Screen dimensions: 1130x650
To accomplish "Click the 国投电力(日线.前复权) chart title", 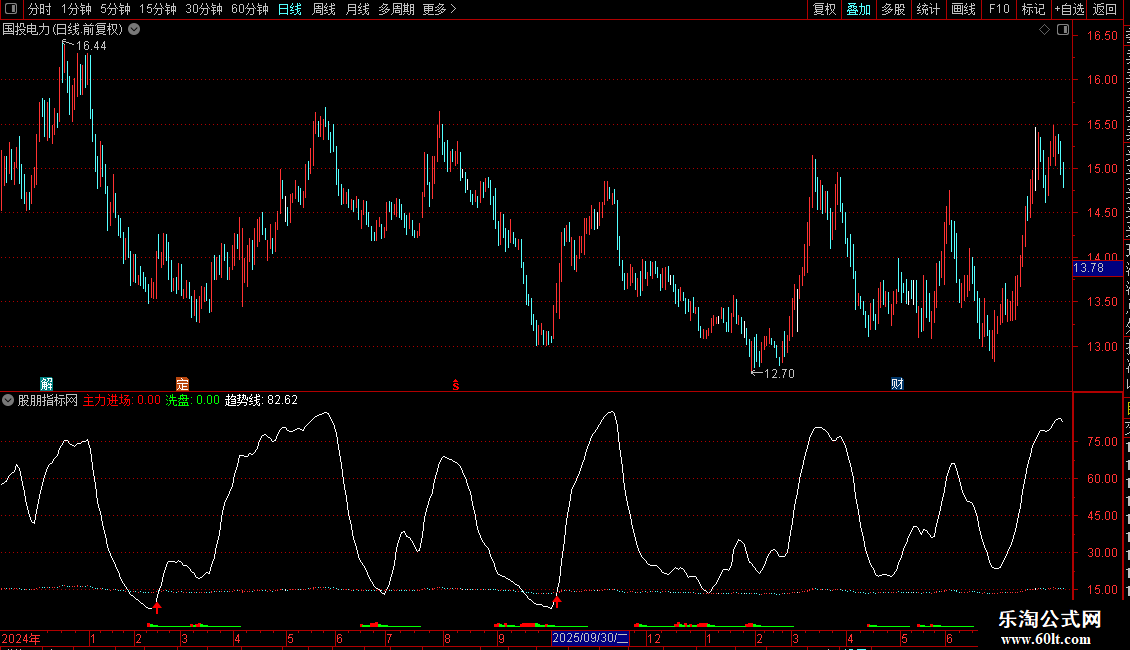I will [x=63, y=30].
